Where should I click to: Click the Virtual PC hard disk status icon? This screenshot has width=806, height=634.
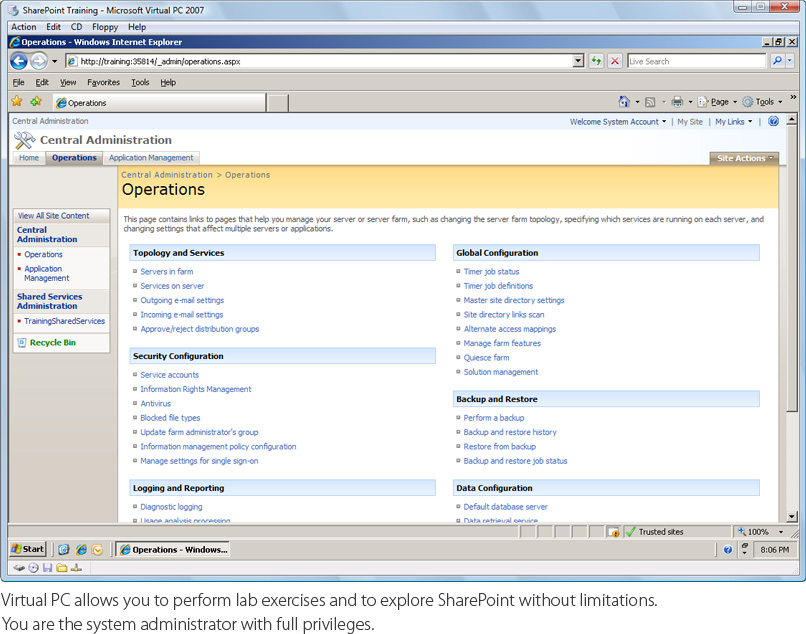19,568
